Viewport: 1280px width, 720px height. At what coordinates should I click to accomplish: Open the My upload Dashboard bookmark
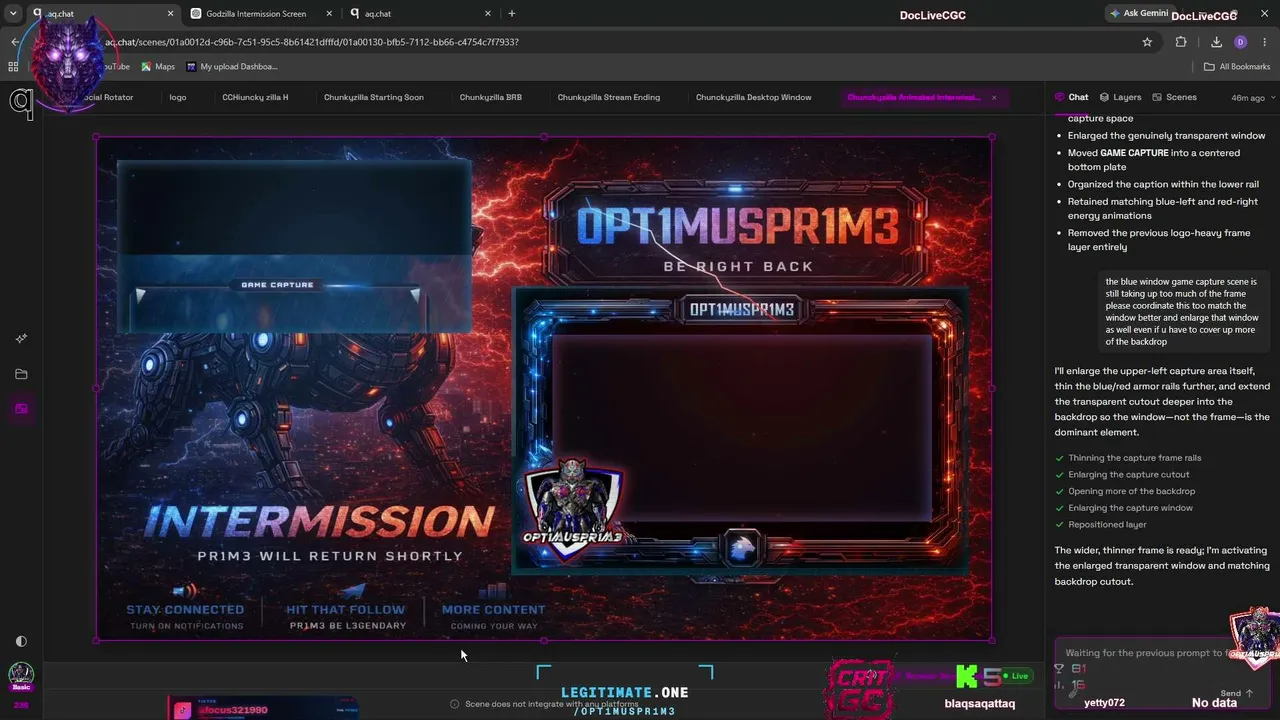[231, 67]
